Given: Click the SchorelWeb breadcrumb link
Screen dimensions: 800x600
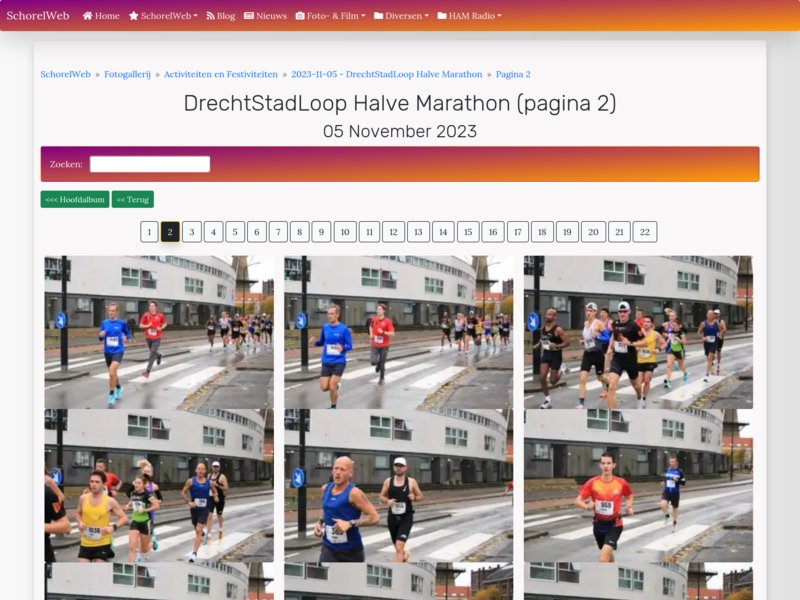Looking at the screenshot, I should click(65, 74).
